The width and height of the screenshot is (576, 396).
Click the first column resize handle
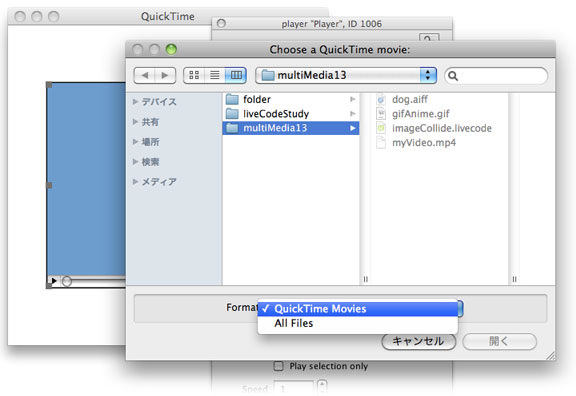[366, 279]
